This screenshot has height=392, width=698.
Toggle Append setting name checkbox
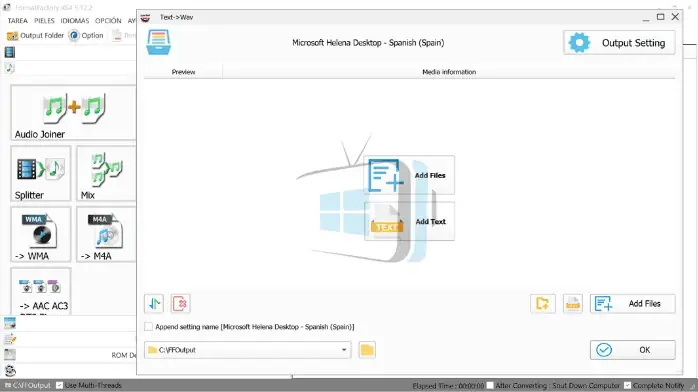pos(149,327)
